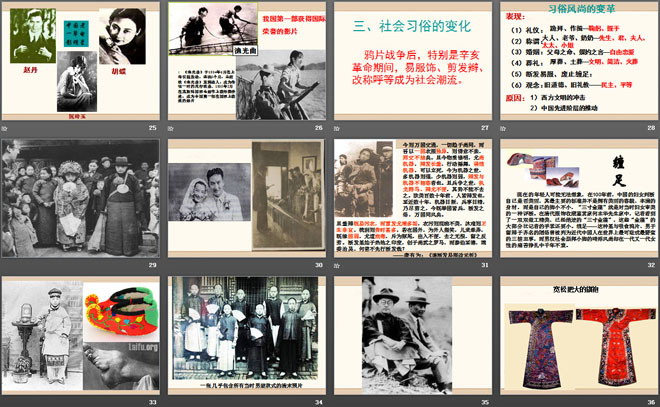Select slide 35 with two men in hats
The image size is (660, 407).
[x=413, y=335]
